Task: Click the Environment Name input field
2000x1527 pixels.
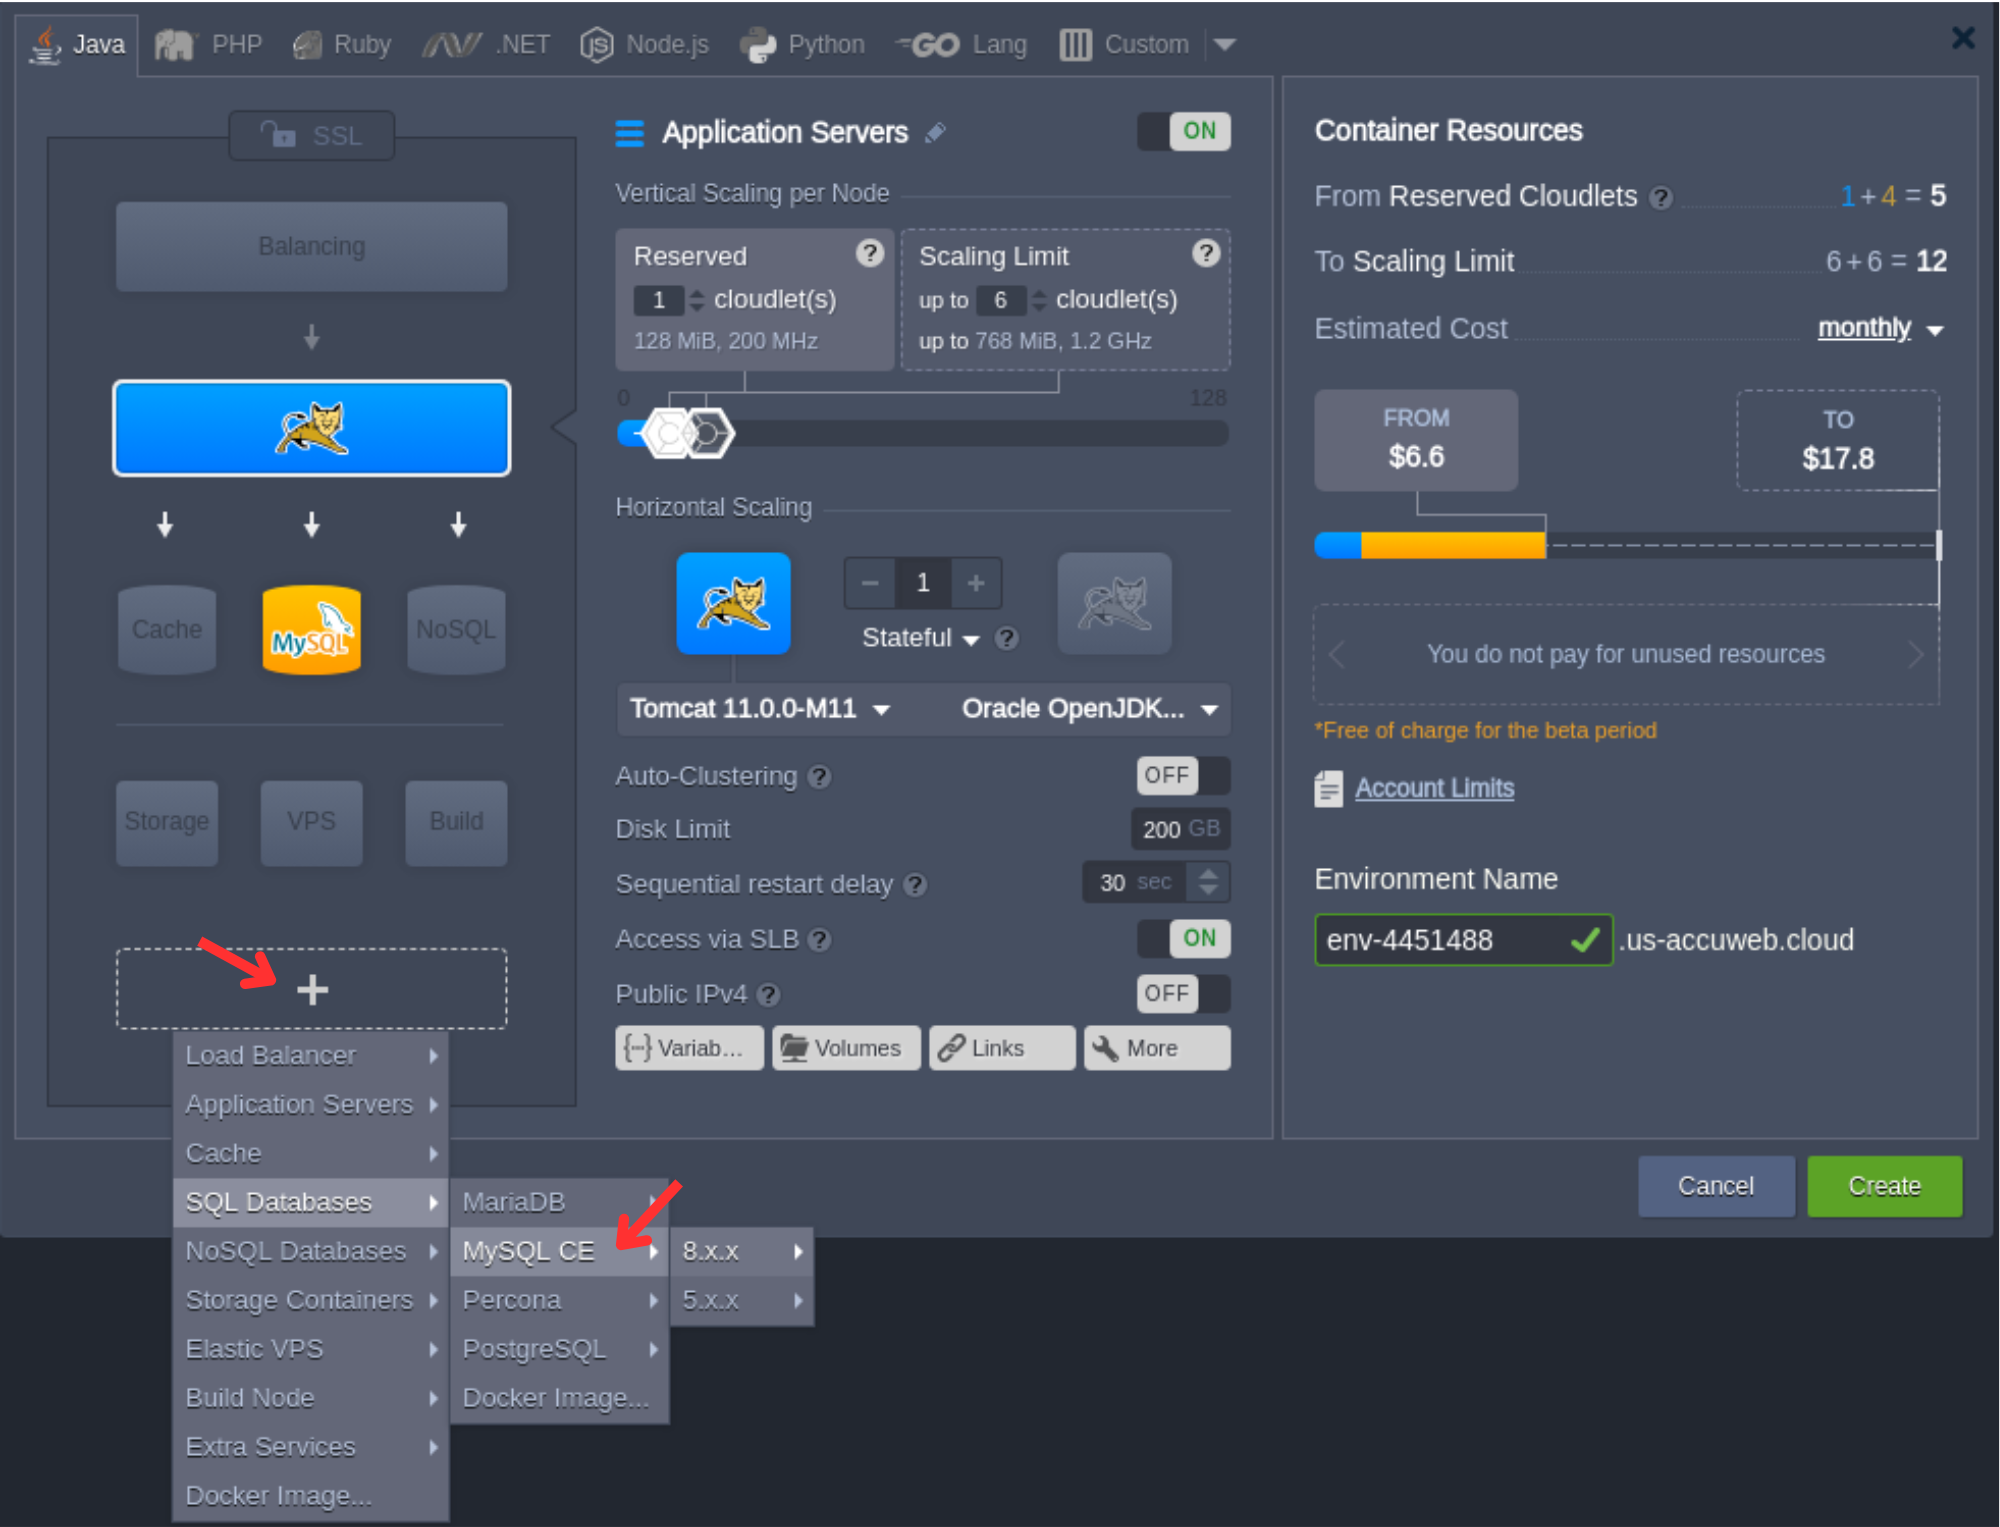Action: pyautogui.click(x=1440, y=940)
